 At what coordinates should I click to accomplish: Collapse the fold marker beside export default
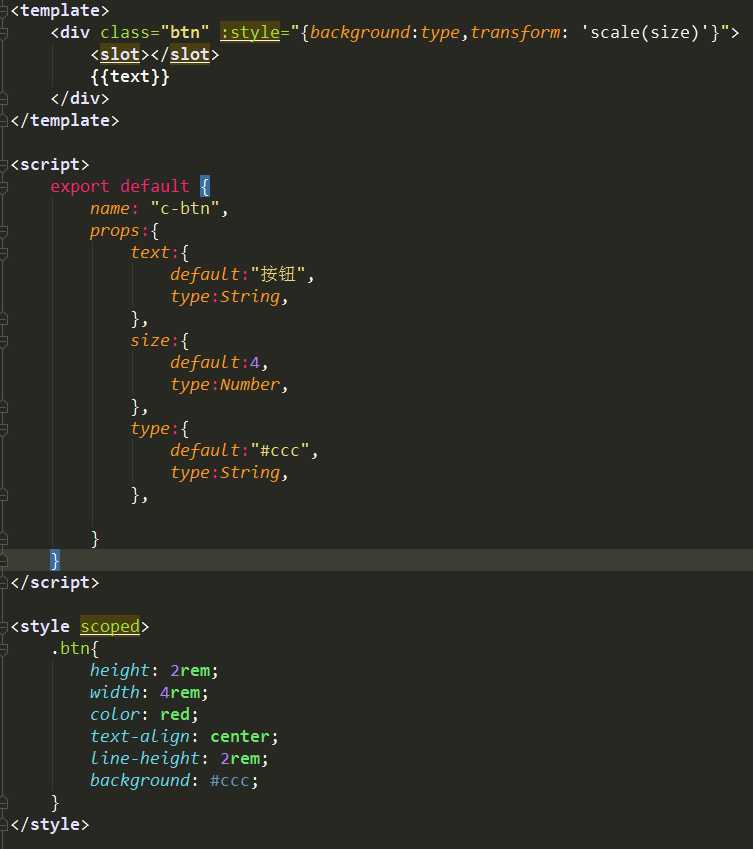[3, 187]
